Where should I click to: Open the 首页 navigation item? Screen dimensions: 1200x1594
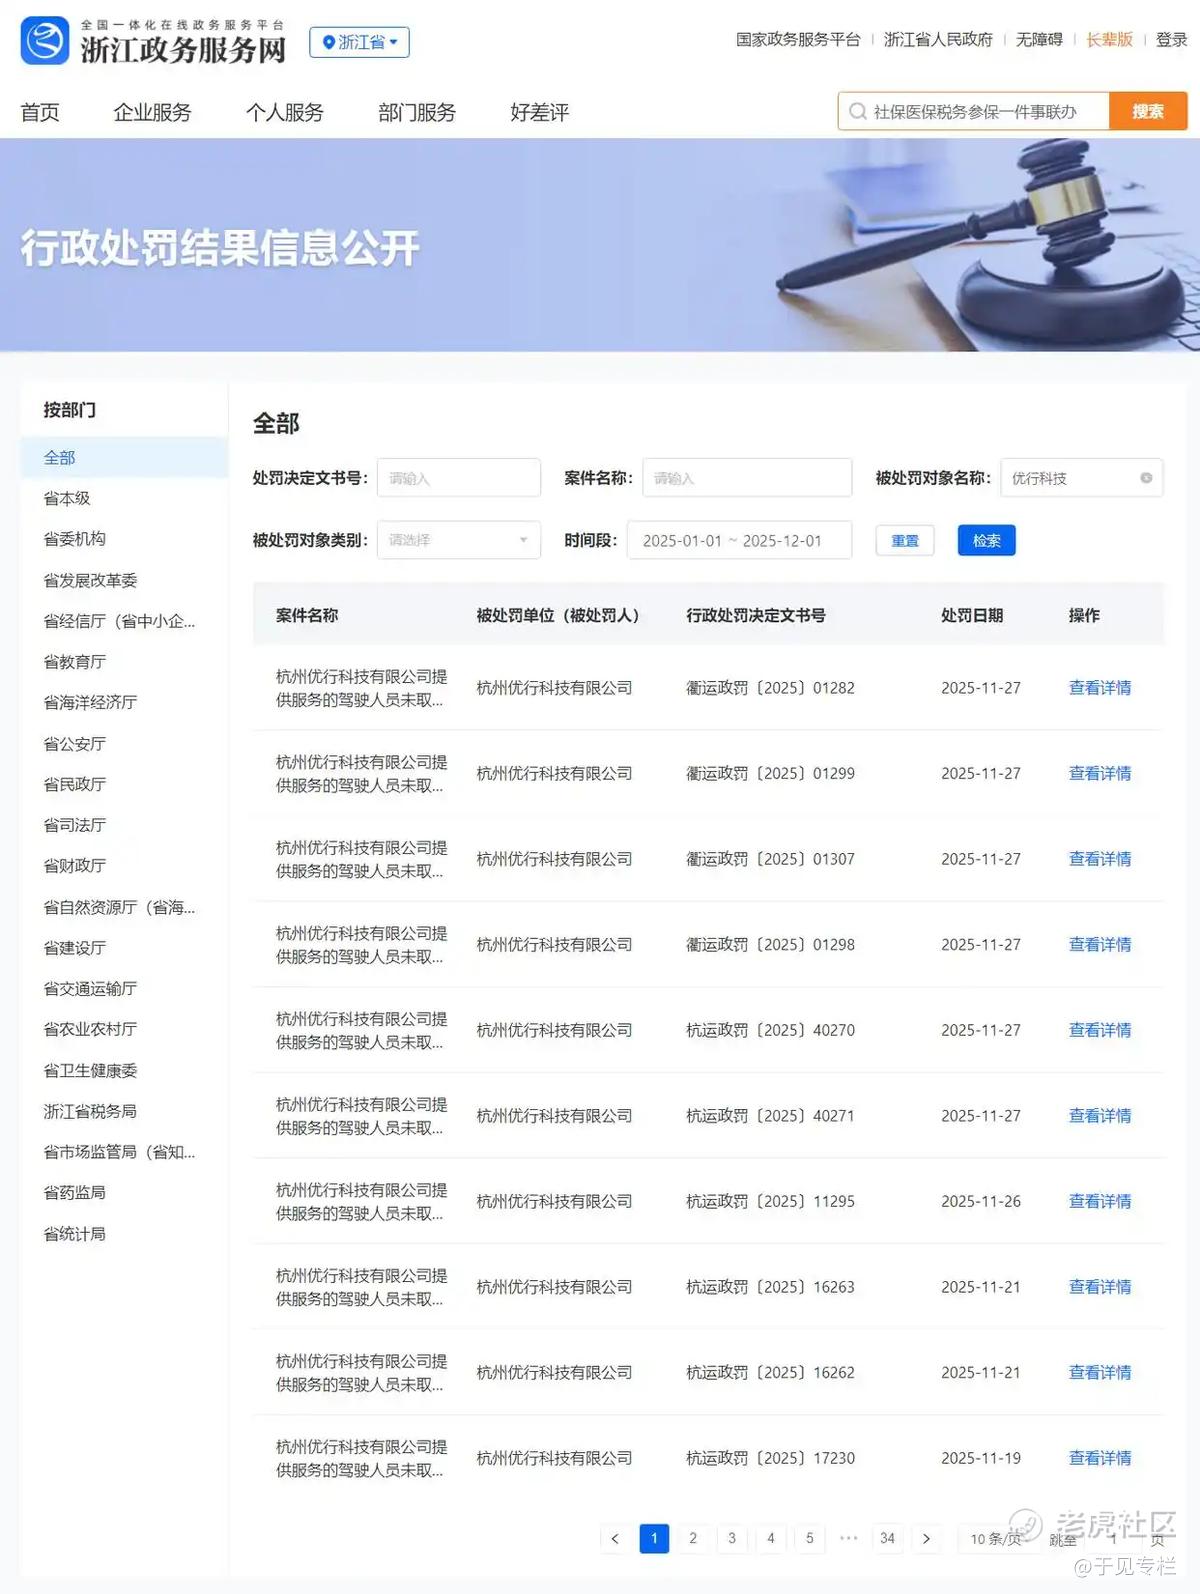[x=40, y=112]
